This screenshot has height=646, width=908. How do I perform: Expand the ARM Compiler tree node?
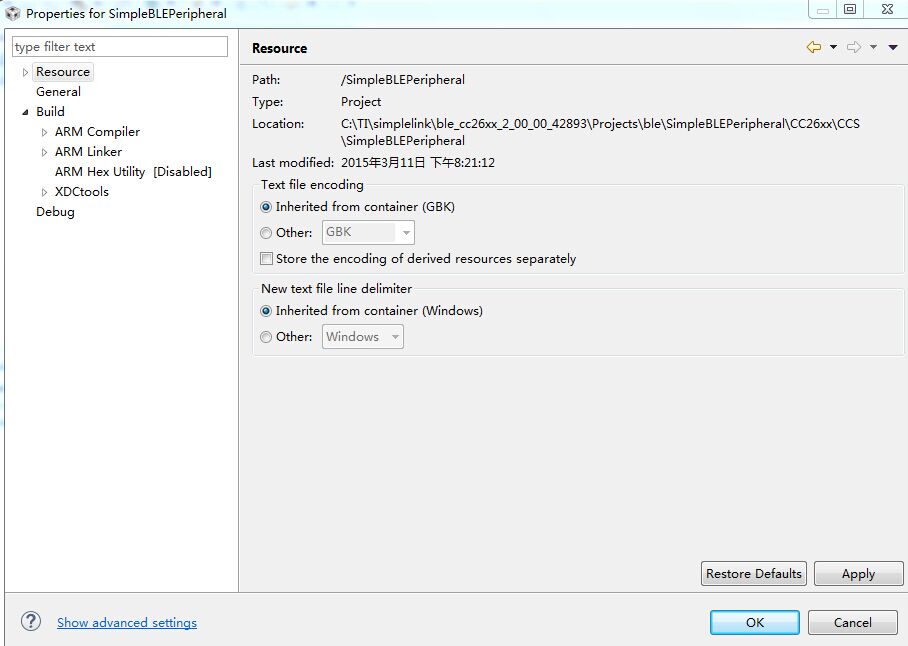[x=44, y=132]
